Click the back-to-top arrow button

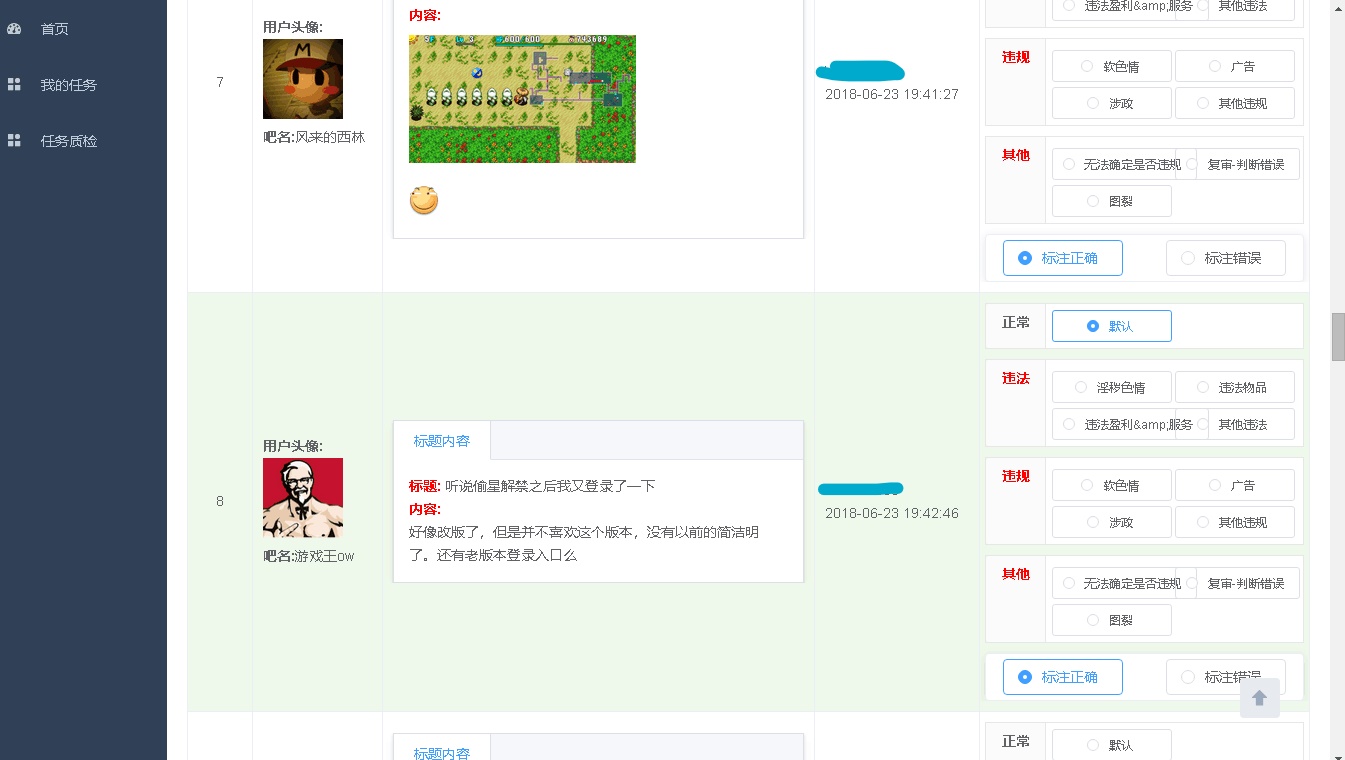(1260, 698)
